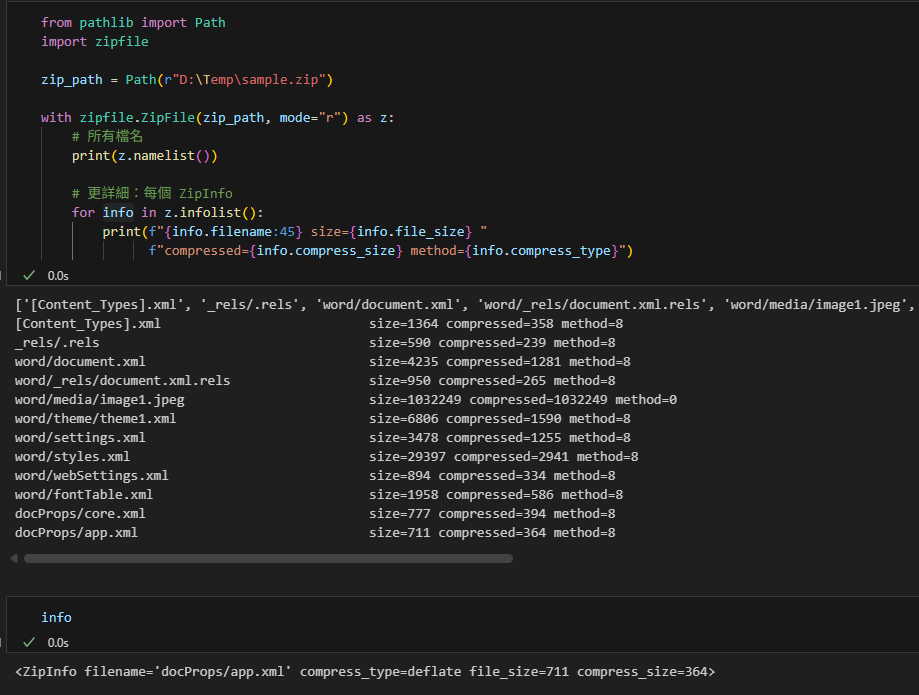
Task: Click the word/styles.xml output entry
Action: (x=80, y=456)
